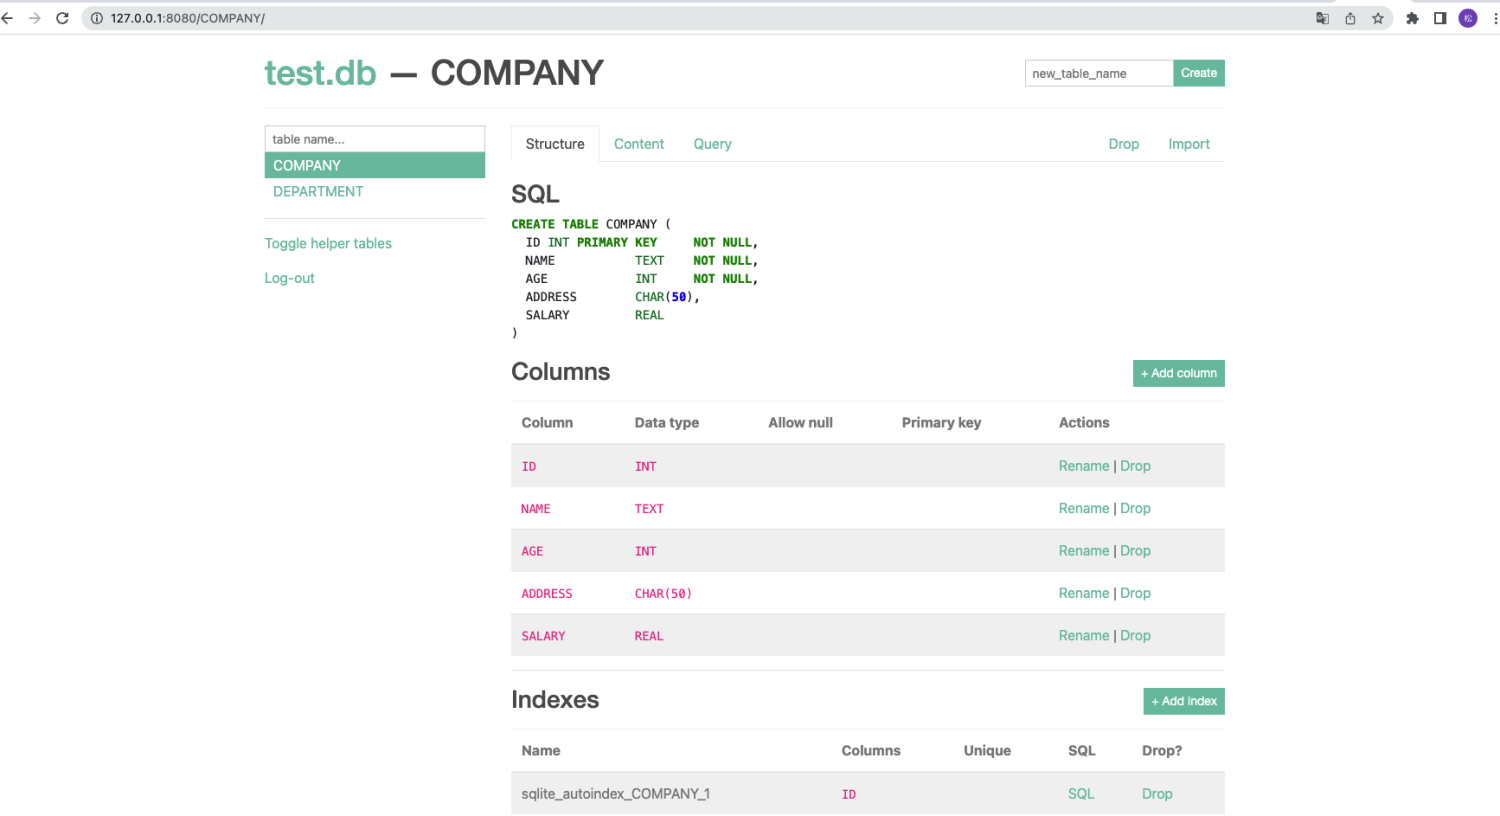Click the table name search box
The width and height of the screenshot is (1500, 816).
click(374, 139)
